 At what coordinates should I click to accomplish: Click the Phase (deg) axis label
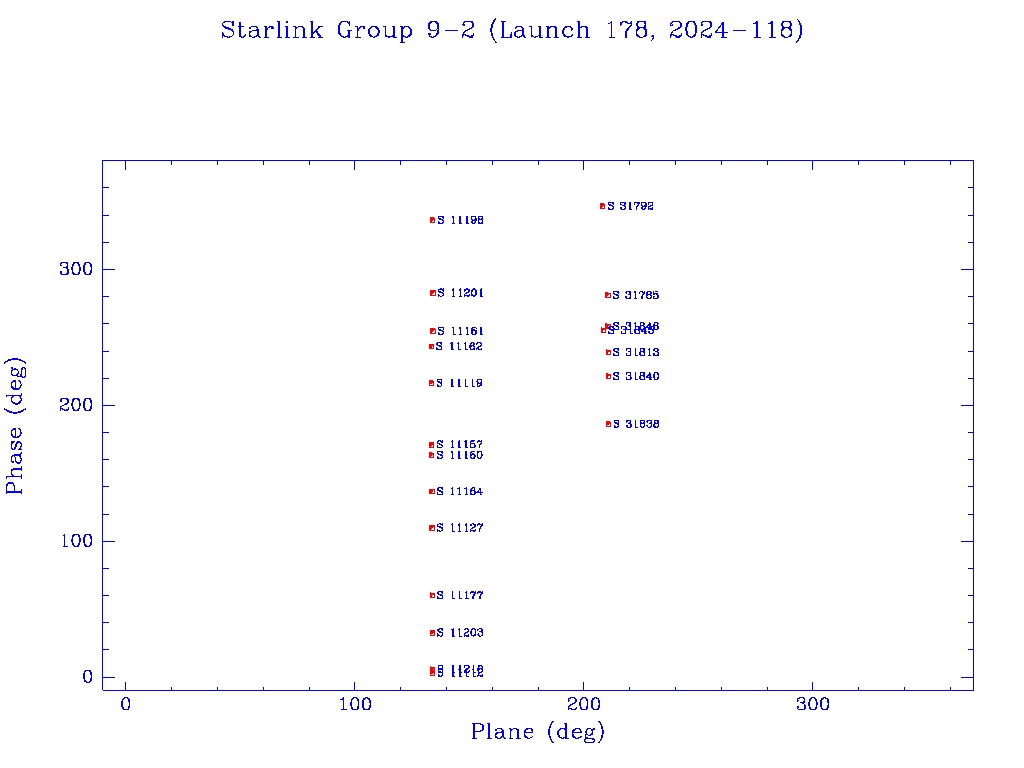[16, 426]
